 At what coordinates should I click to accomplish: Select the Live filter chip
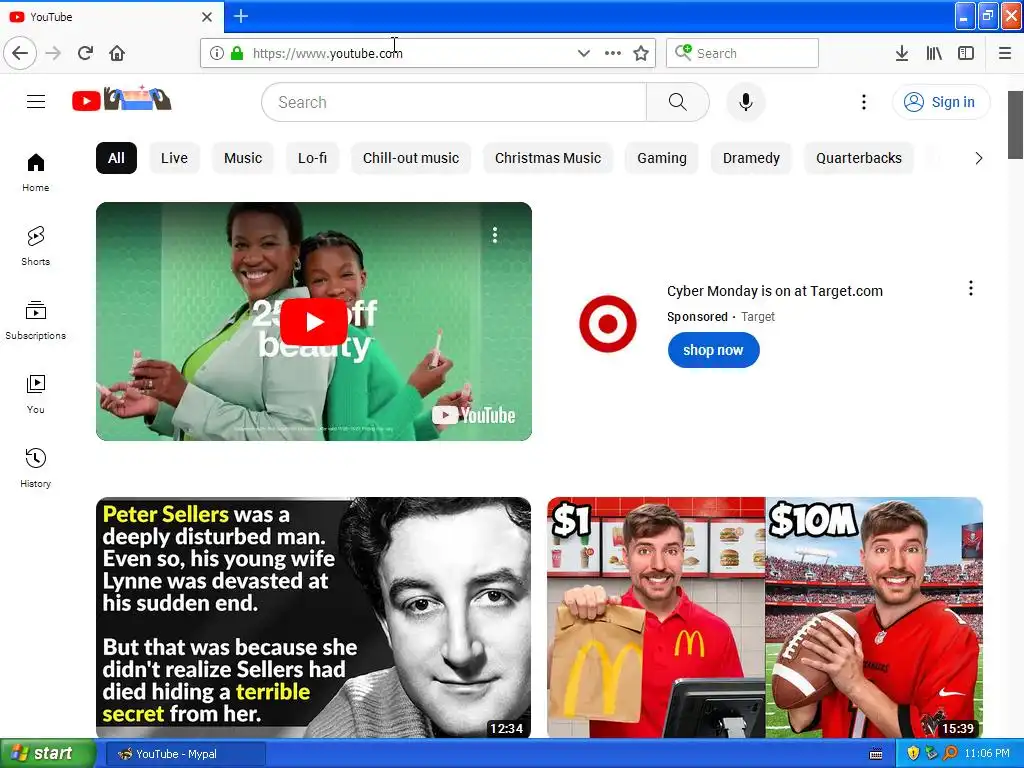click(174, 158)
